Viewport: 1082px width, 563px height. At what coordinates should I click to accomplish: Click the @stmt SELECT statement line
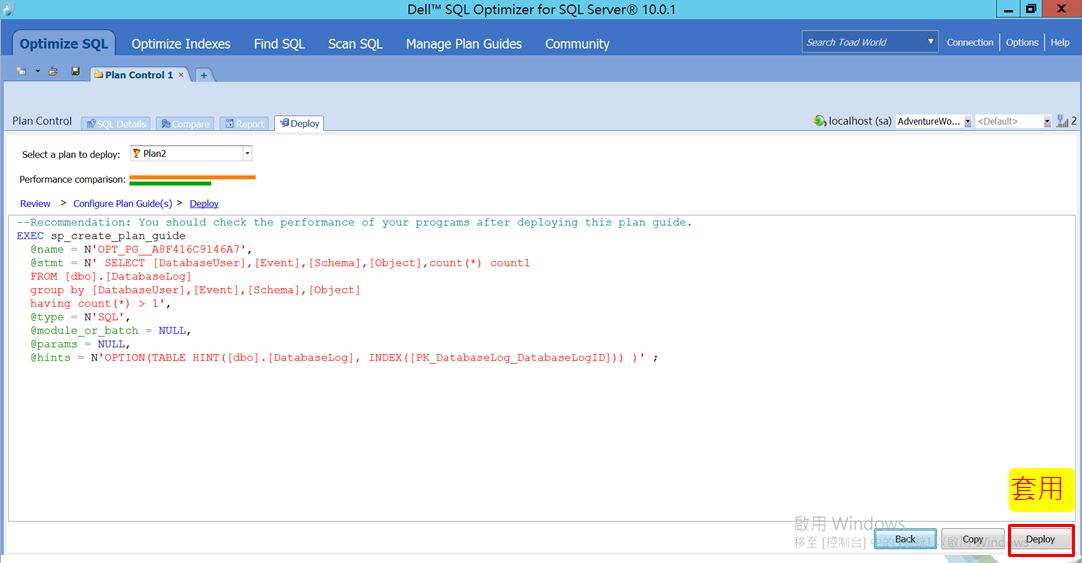click(279, 263)
